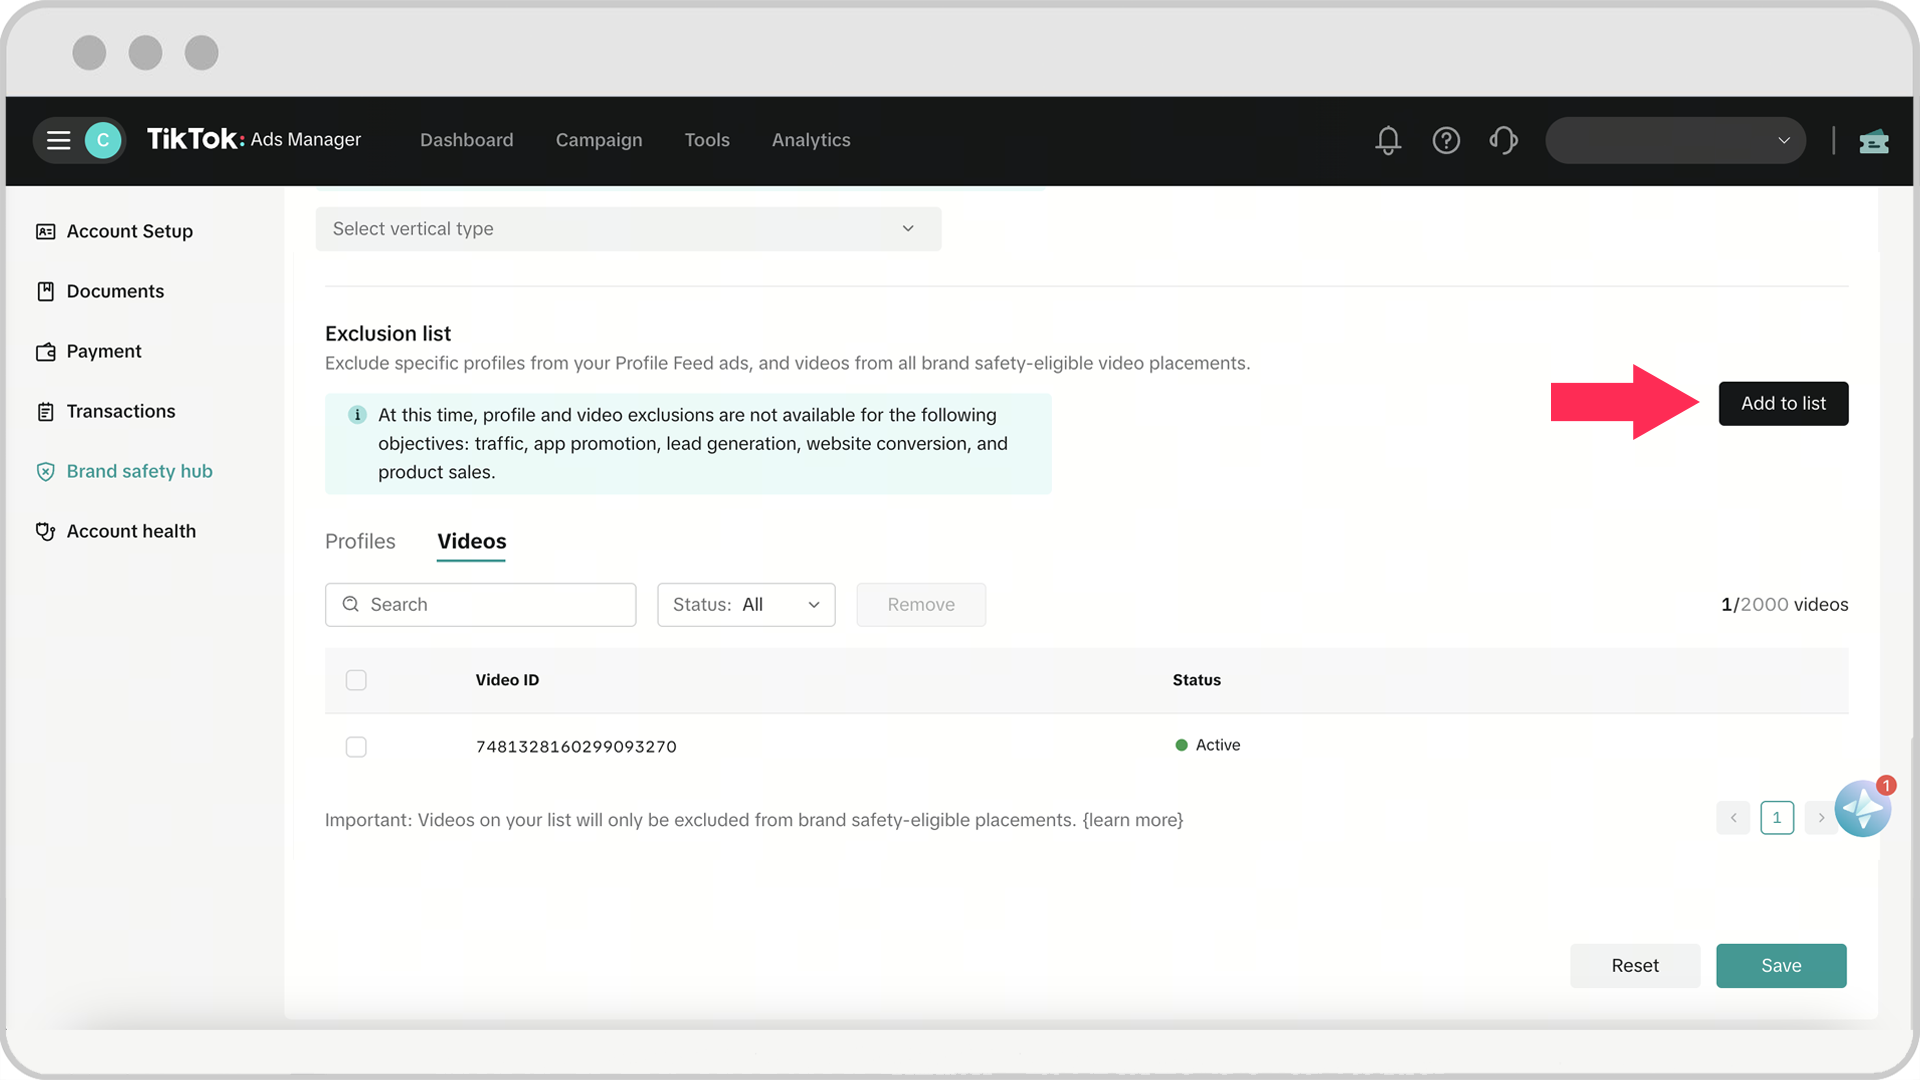Open the help question mark icon
This screenshot has height=1080, width=1920.
(1446, 140)
